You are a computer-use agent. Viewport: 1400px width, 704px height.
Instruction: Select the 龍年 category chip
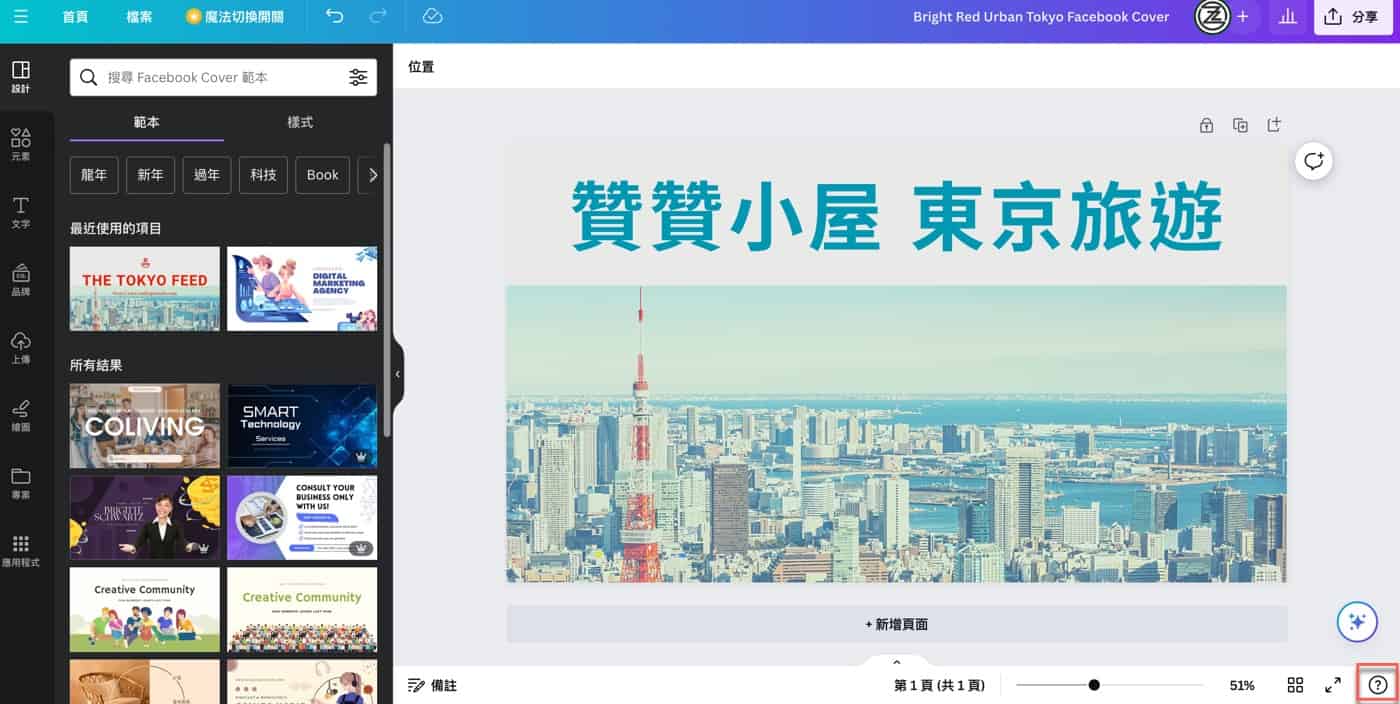(x=94, y=175)
